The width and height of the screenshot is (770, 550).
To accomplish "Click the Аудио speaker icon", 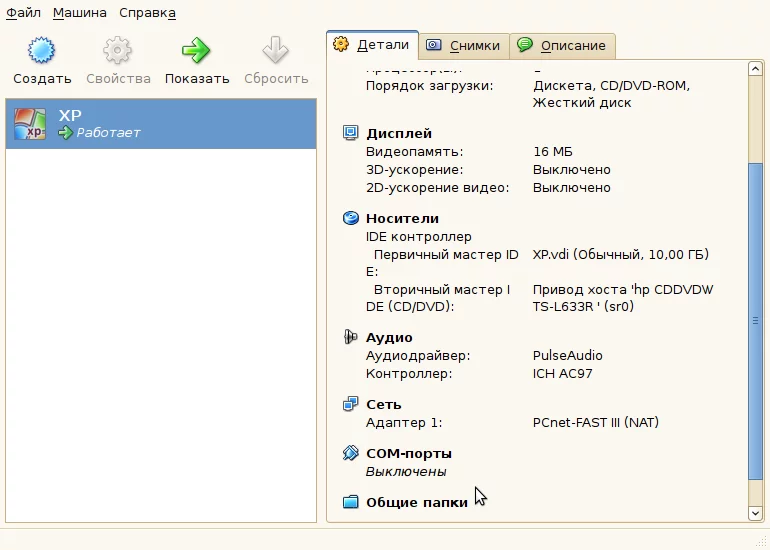I will click(350, 337).
